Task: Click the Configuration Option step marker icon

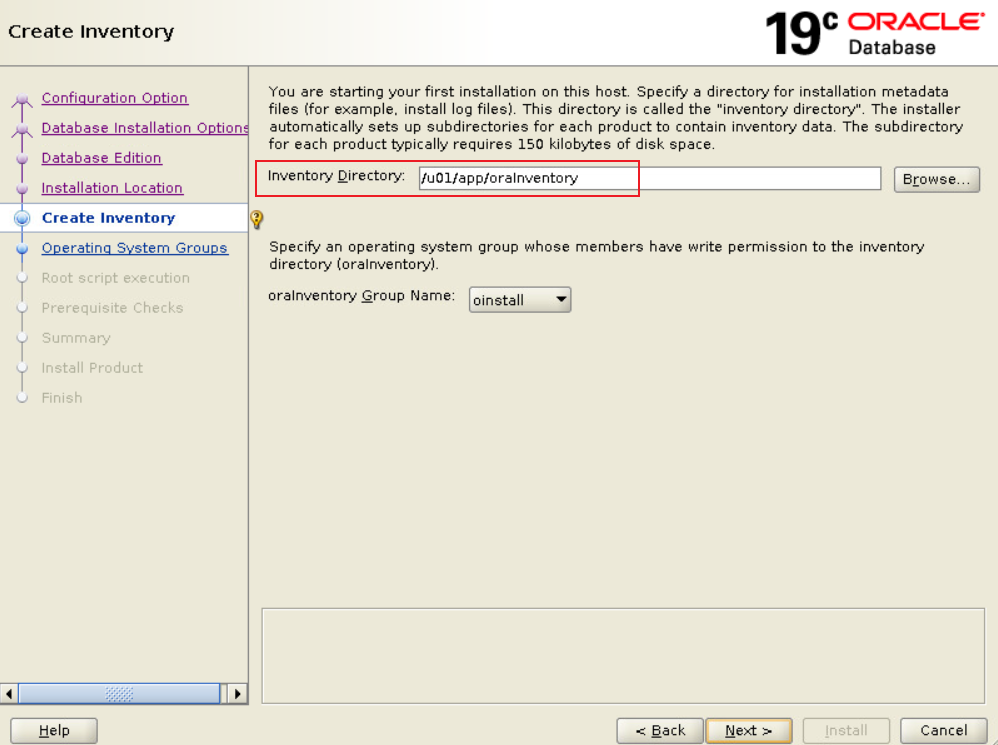Action: tap(22, 99)
